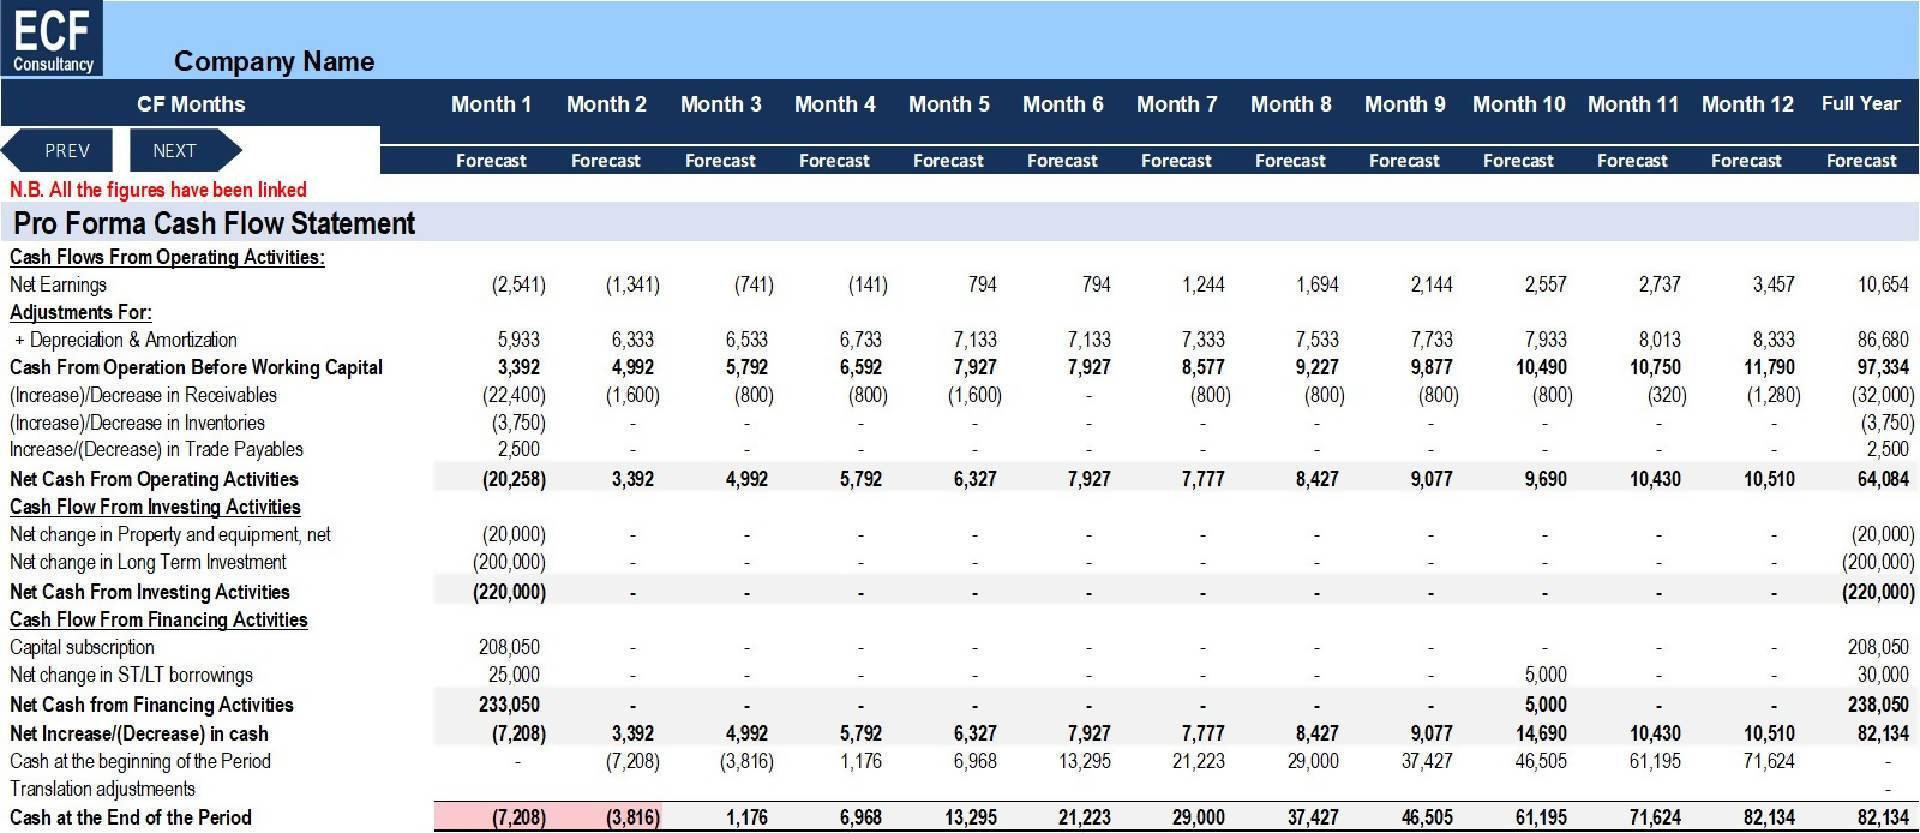Select Net Cash from Financing Activities label

[x=152, y=705]
